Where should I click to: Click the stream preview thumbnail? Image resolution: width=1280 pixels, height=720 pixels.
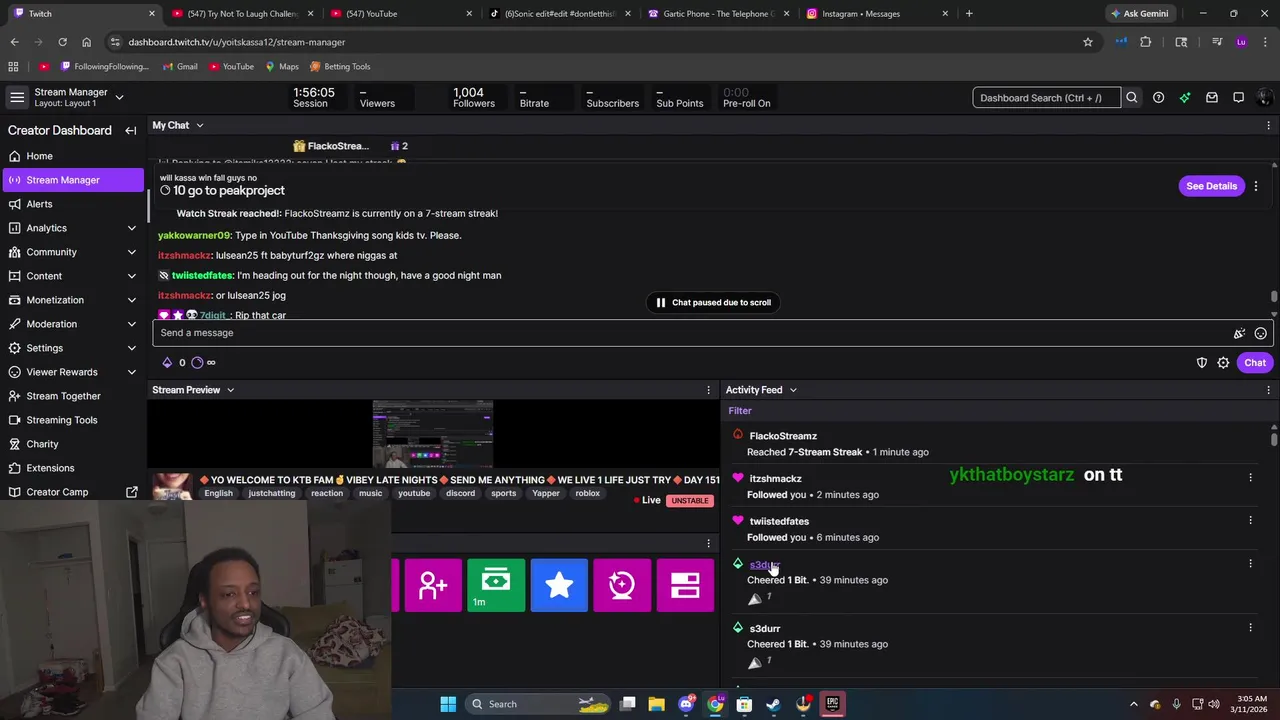tap(433, 434)
